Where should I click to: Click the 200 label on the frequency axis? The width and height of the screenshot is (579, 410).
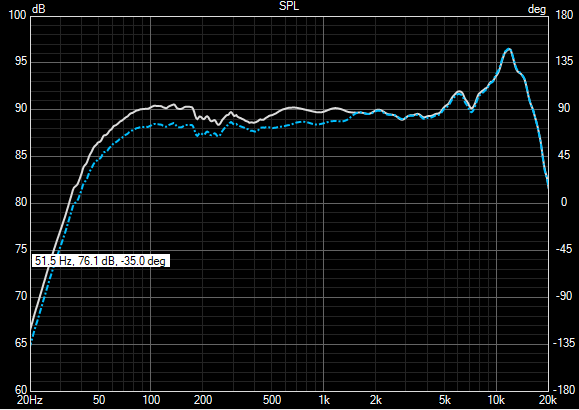[x=203, y=400]
